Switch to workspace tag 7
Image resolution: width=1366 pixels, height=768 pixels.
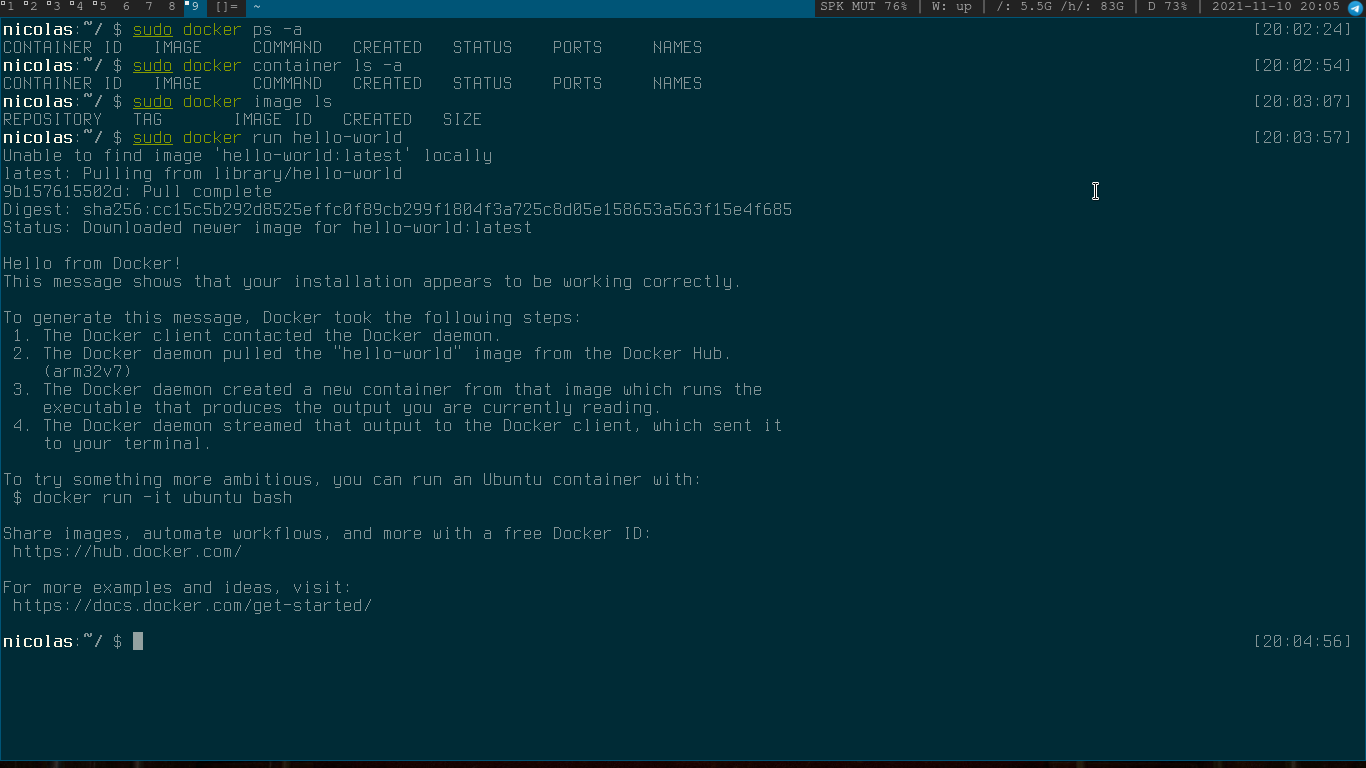149,7
